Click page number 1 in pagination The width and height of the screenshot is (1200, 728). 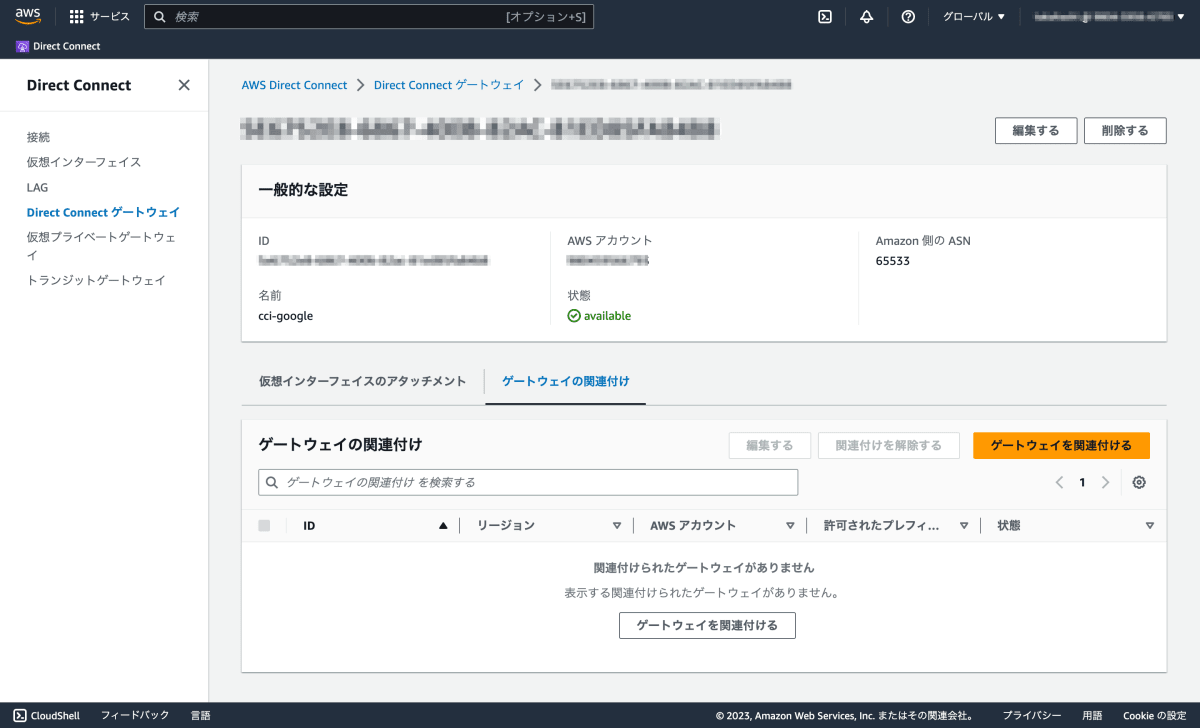[x=1082, y=482]
